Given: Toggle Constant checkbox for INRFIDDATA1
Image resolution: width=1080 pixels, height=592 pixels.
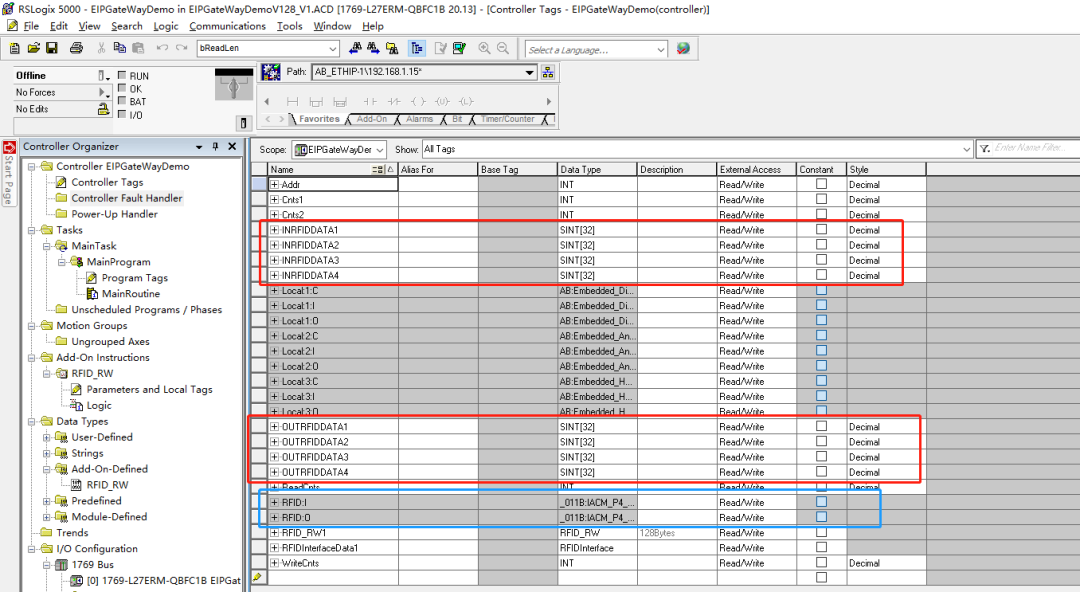Looking at the screenshot, I should 821,229.
